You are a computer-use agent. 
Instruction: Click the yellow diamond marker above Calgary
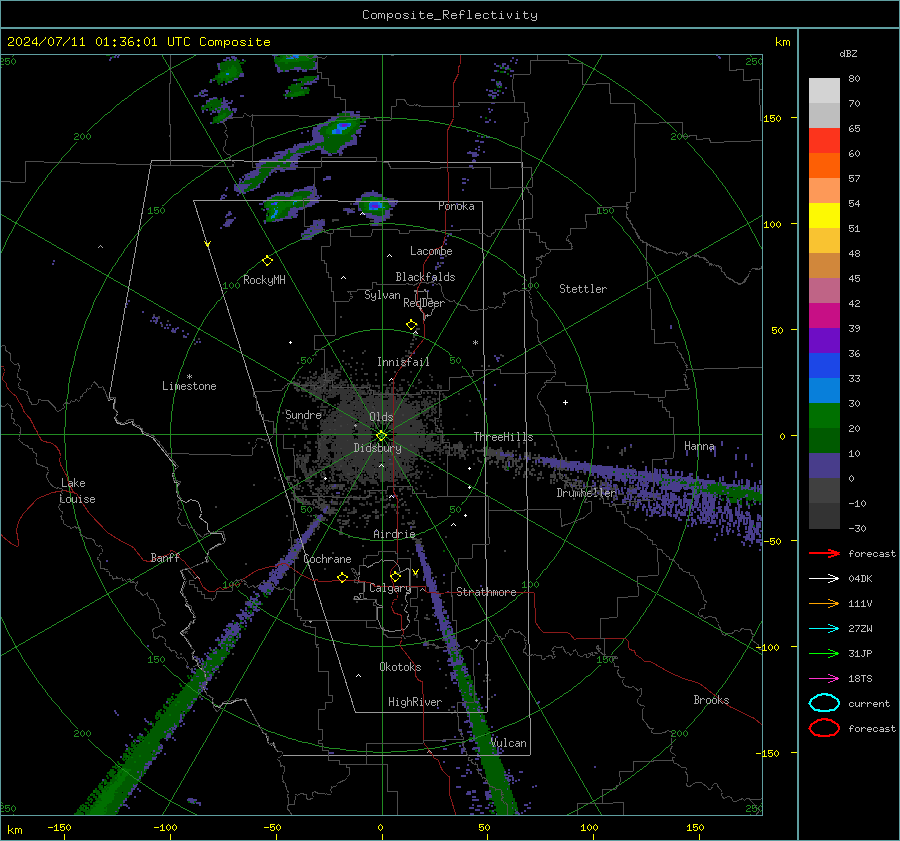395,576
